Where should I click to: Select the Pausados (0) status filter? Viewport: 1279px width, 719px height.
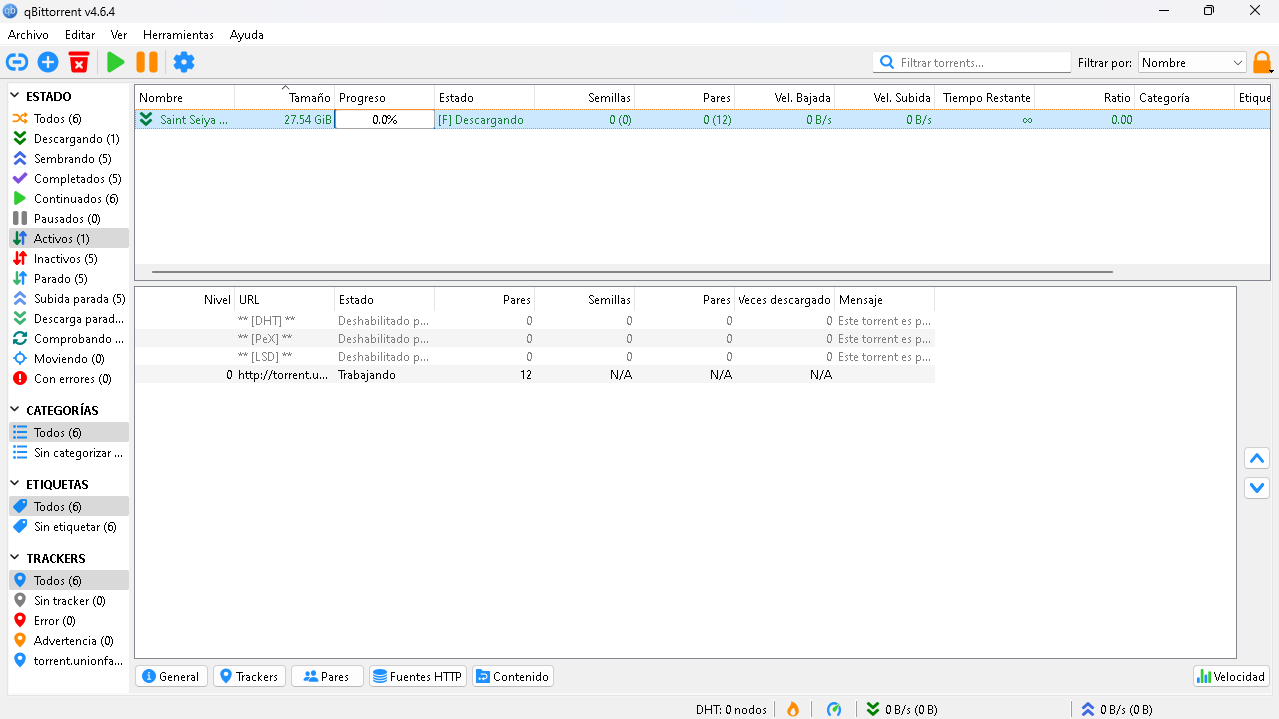coord(69,219)
